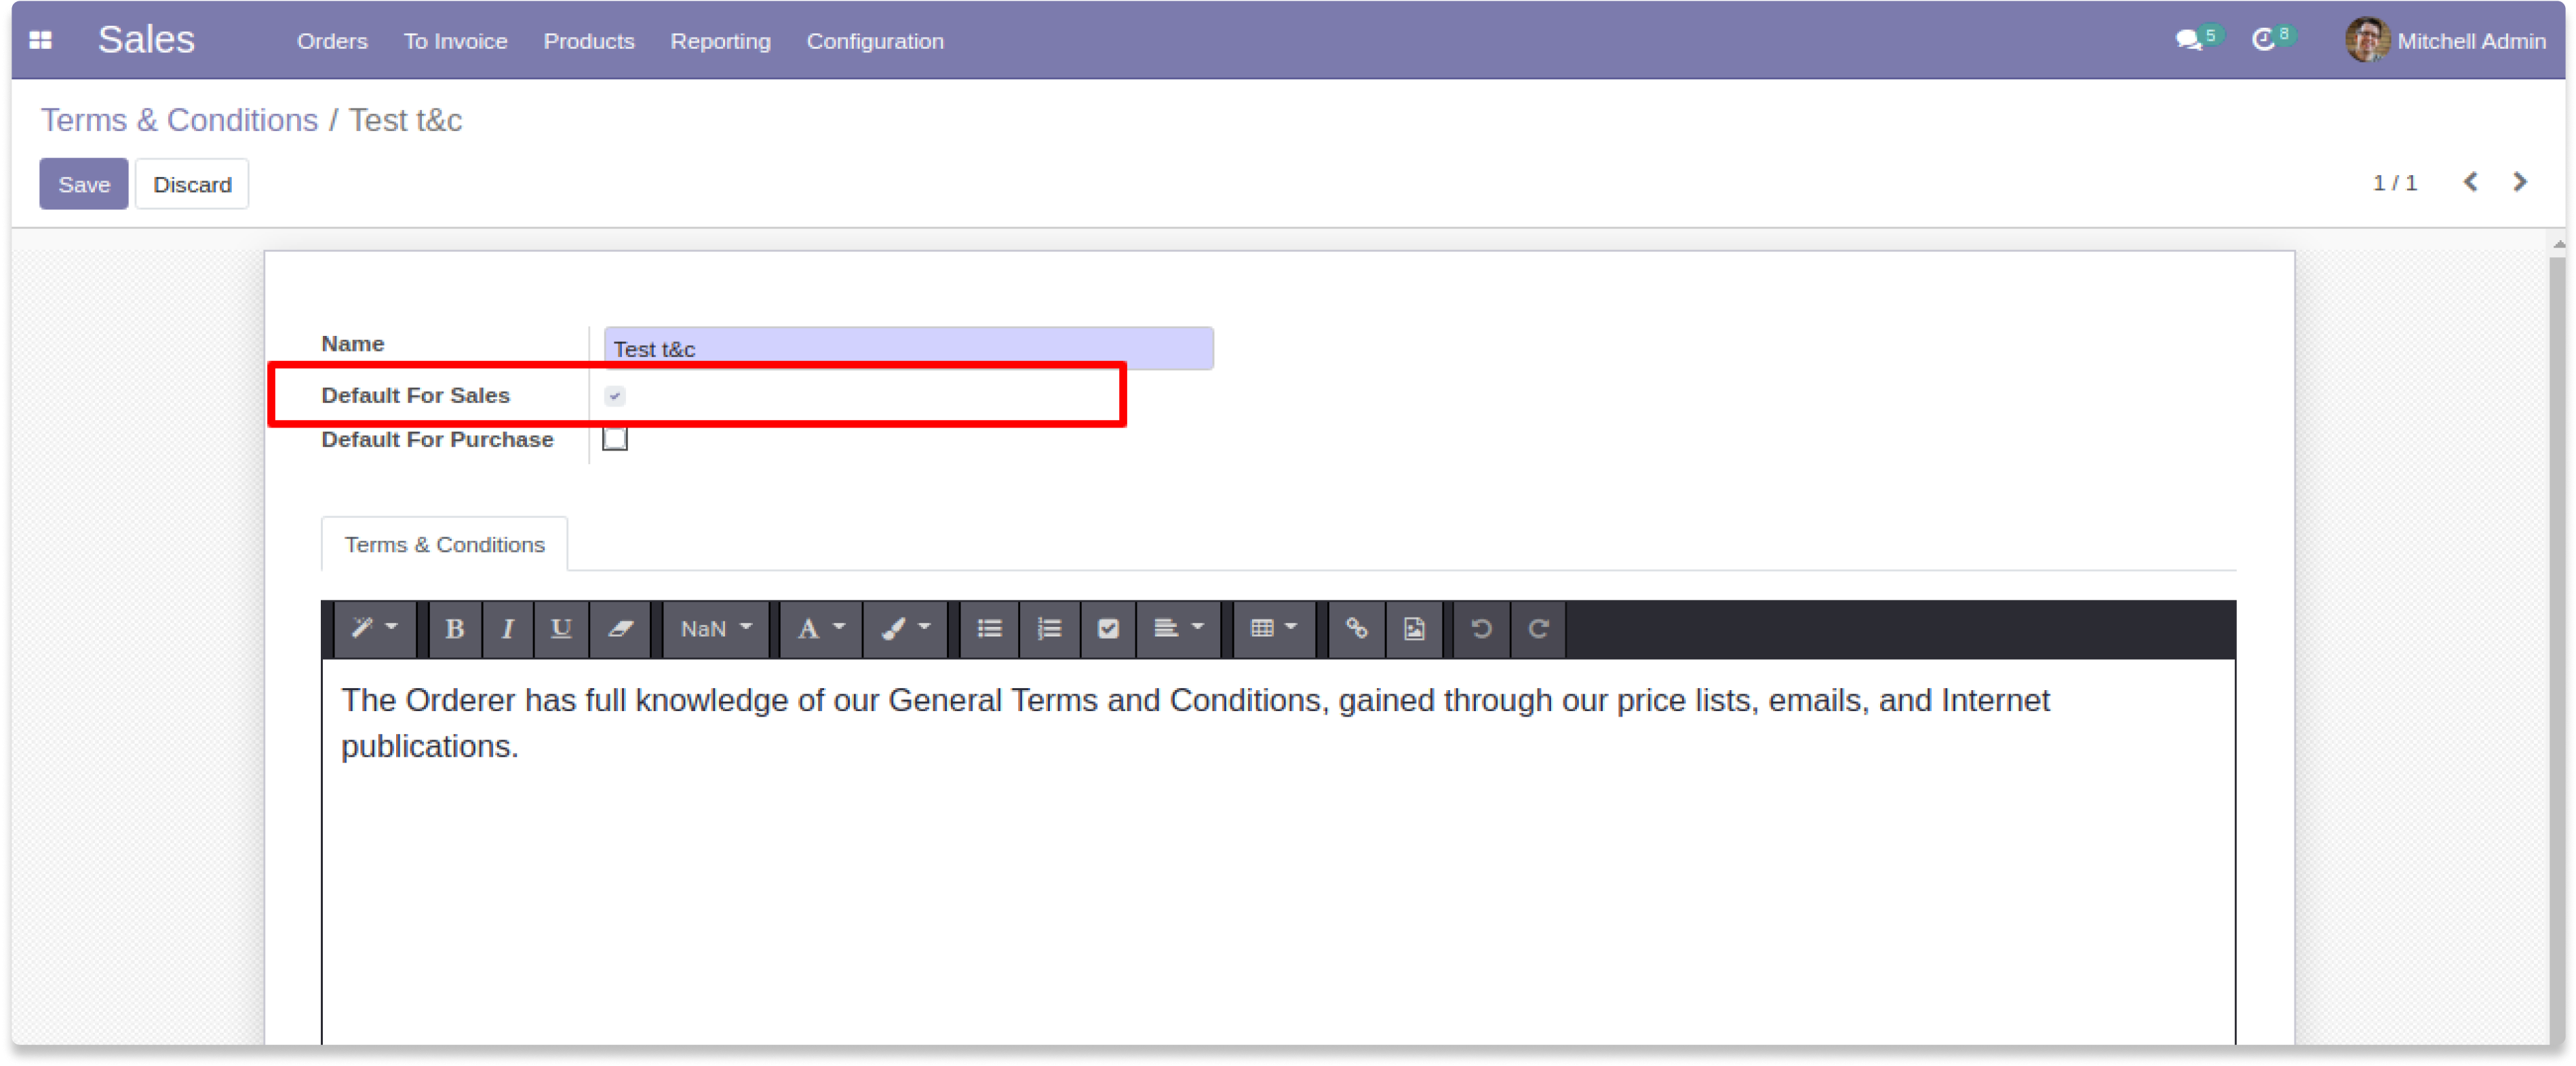2576x1066 pixels.
Task: Click the Sales app title
Action: point(146,40)
